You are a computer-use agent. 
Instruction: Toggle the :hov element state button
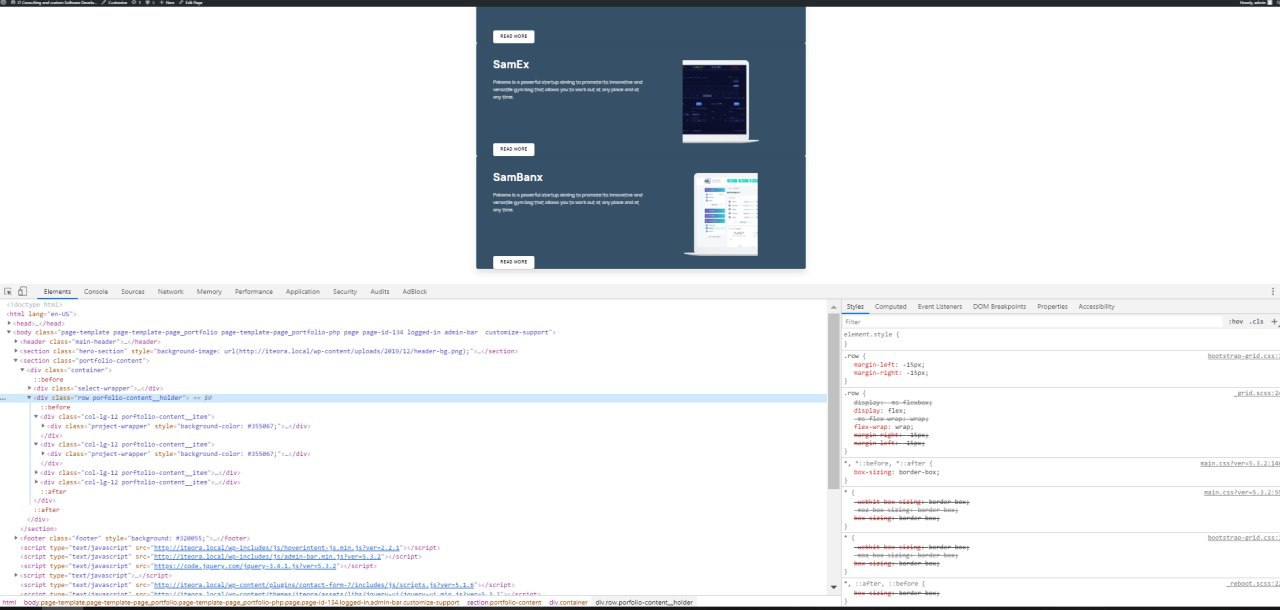click(x=1236, y=322)
